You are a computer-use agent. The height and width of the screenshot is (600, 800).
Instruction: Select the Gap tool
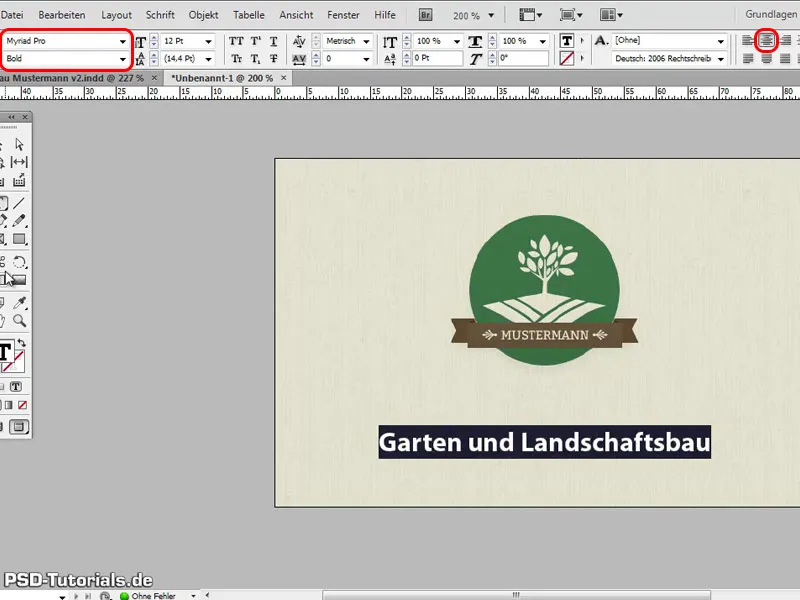19,162
